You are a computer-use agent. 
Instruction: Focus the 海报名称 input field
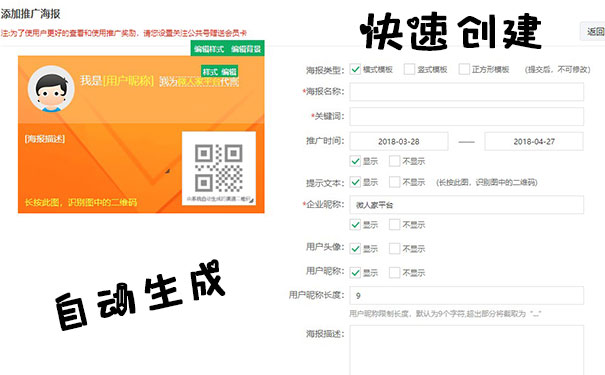(x=466, y=92)
